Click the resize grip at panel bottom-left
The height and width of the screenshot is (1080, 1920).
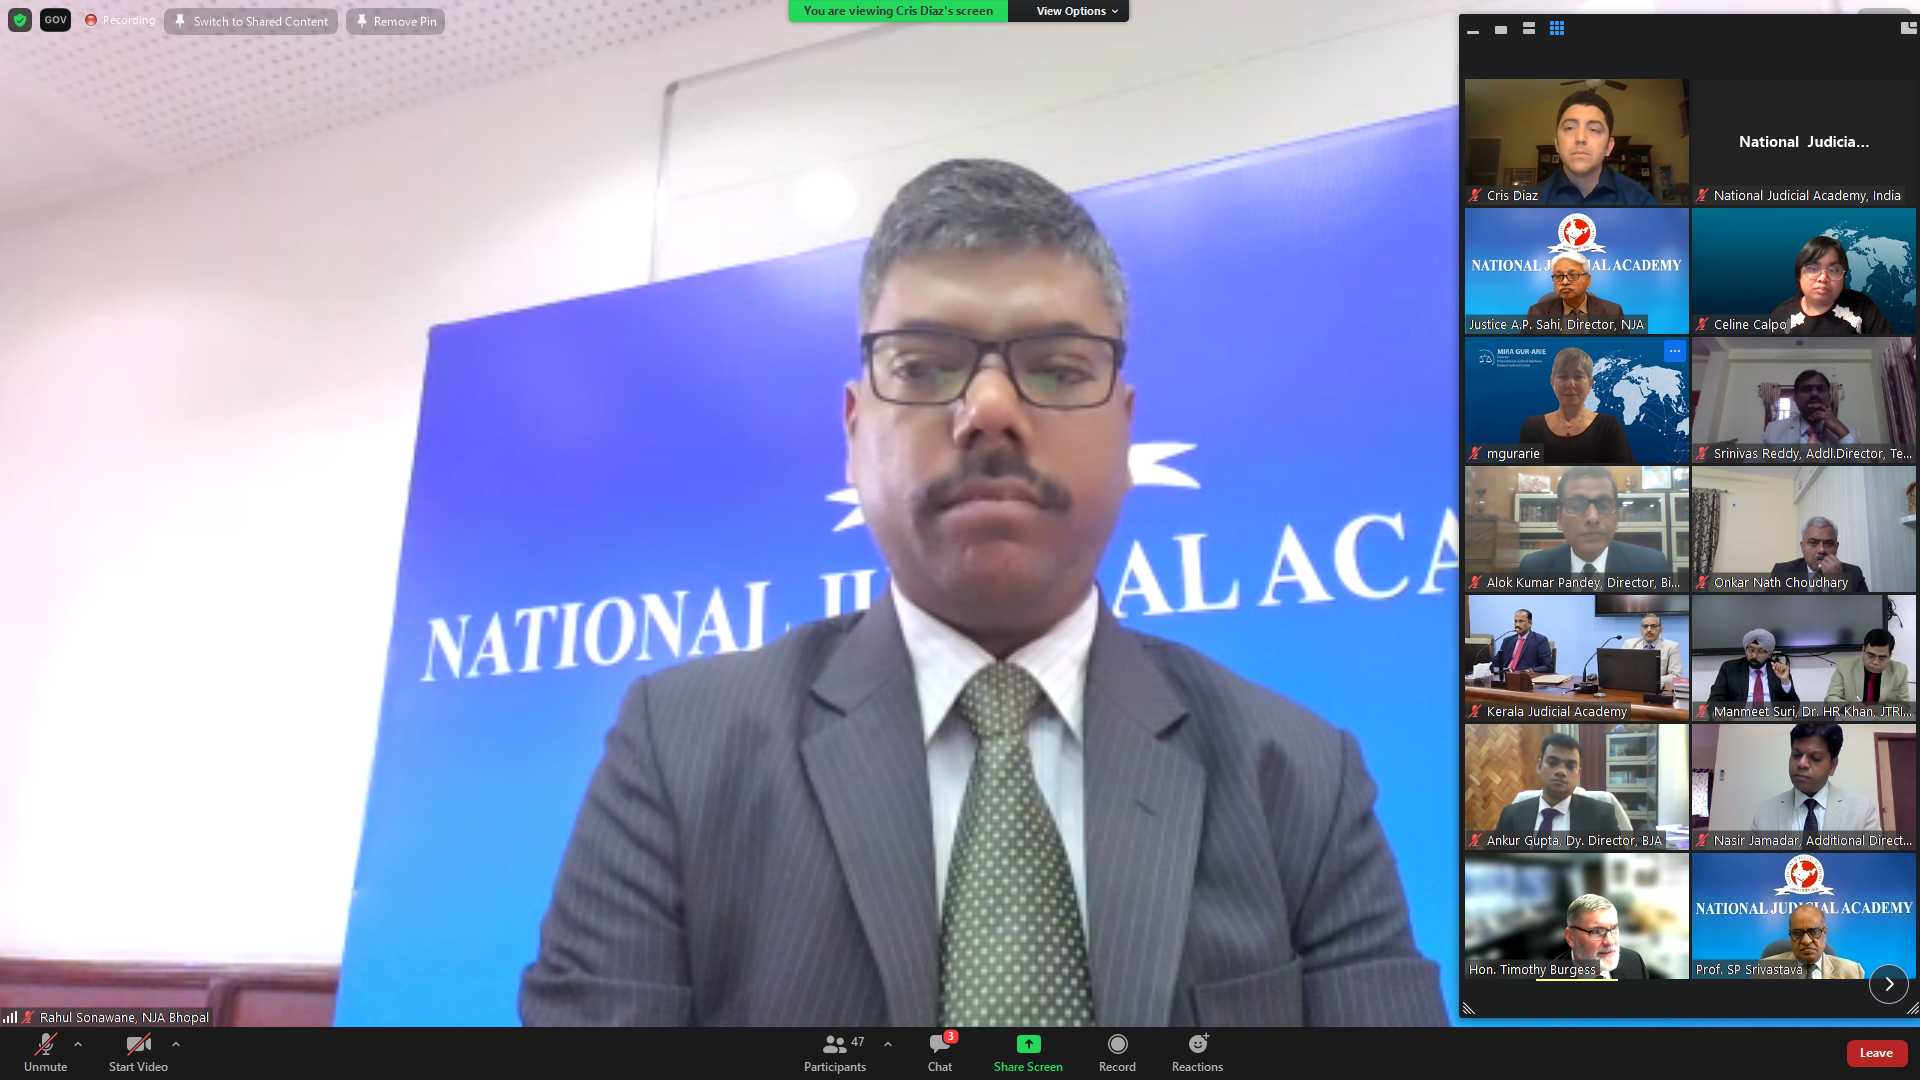[1469, 1009]
